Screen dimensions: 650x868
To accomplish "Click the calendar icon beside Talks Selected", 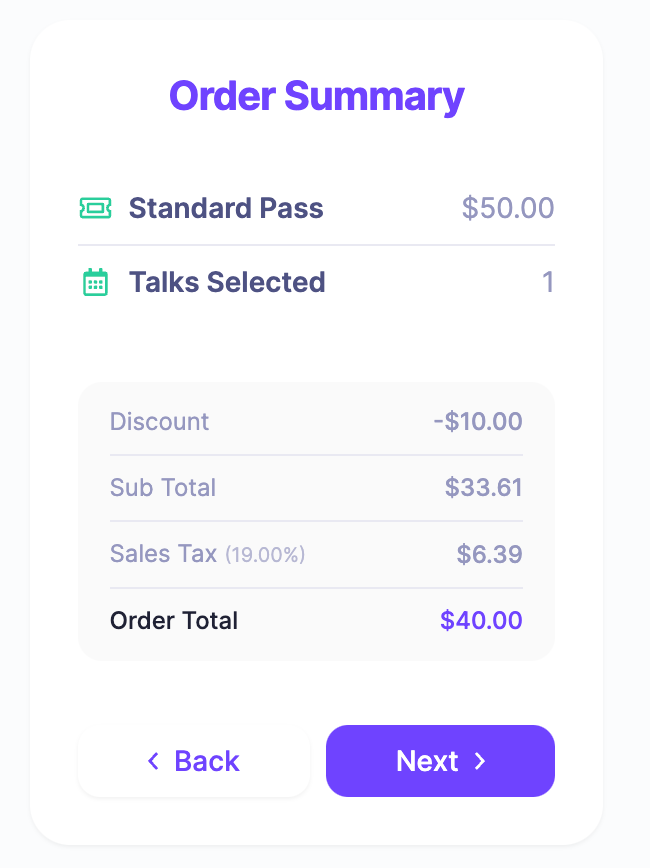I will pyautogui.click(x=95, y=283).
